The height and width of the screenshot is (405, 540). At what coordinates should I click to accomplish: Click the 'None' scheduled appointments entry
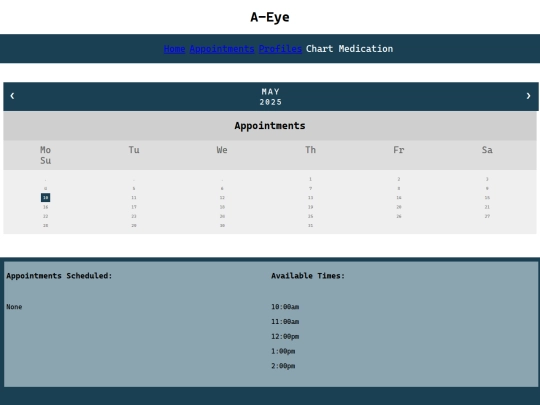14,307
